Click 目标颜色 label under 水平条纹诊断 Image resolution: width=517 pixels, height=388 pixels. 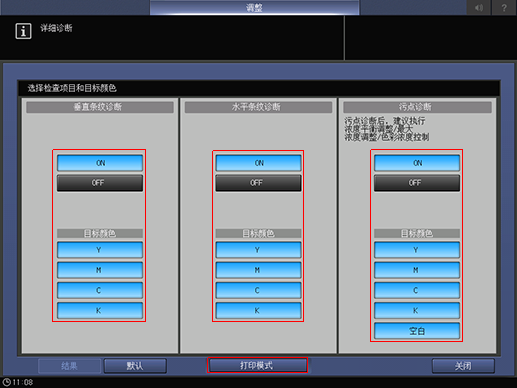[x=258, y=233]
